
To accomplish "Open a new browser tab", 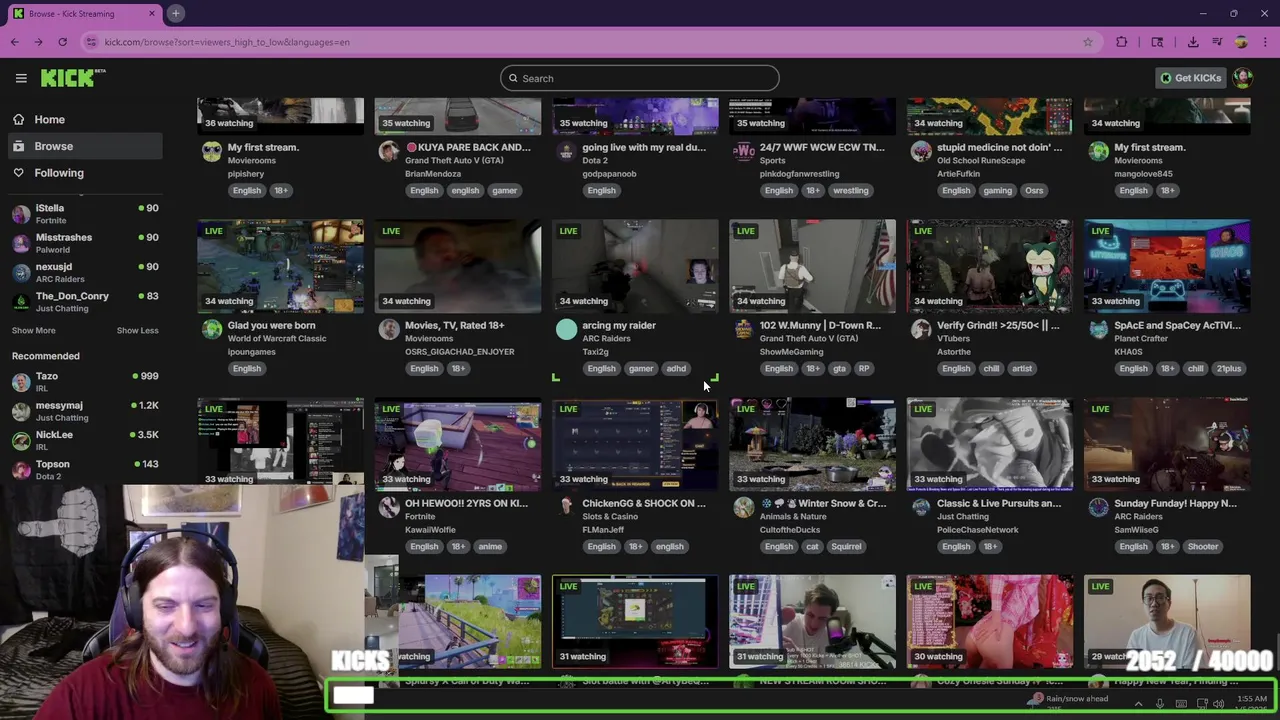I will [175, 13].
